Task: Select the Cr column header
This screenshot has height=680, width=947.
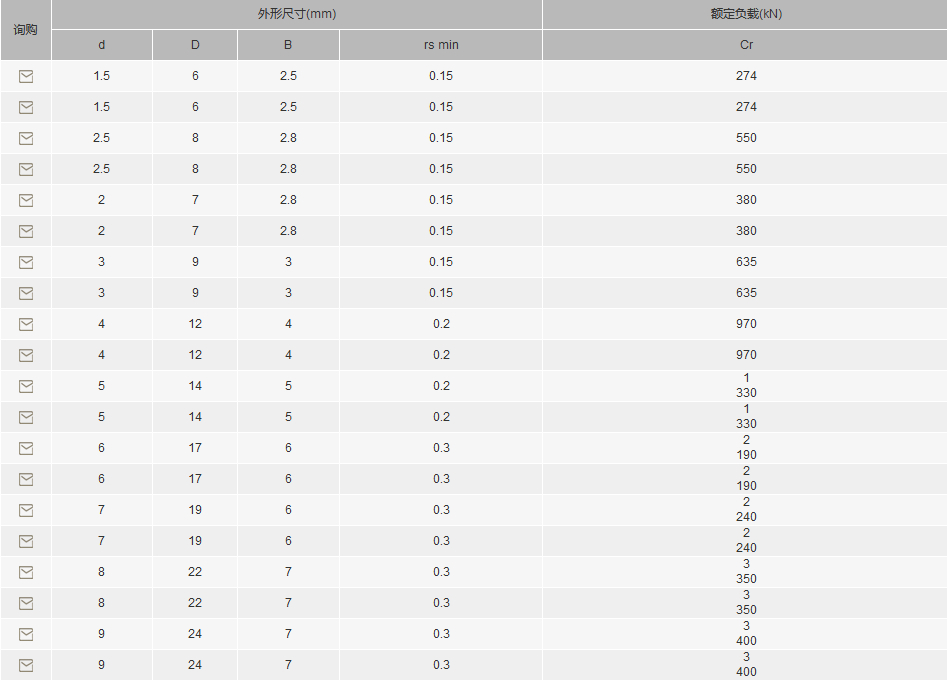Action: 746,45
